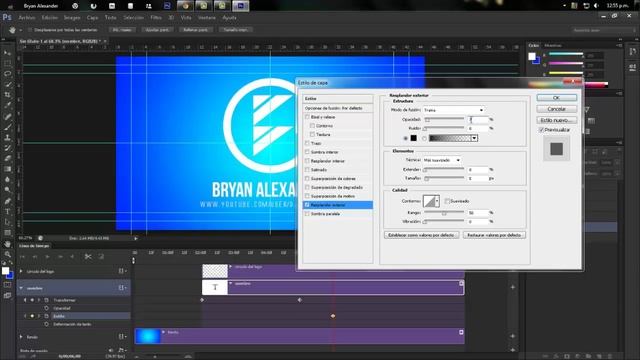The image size is (640, 360).
Task: Open the Contorno curve picker dropdown
Action: point(437,201)
